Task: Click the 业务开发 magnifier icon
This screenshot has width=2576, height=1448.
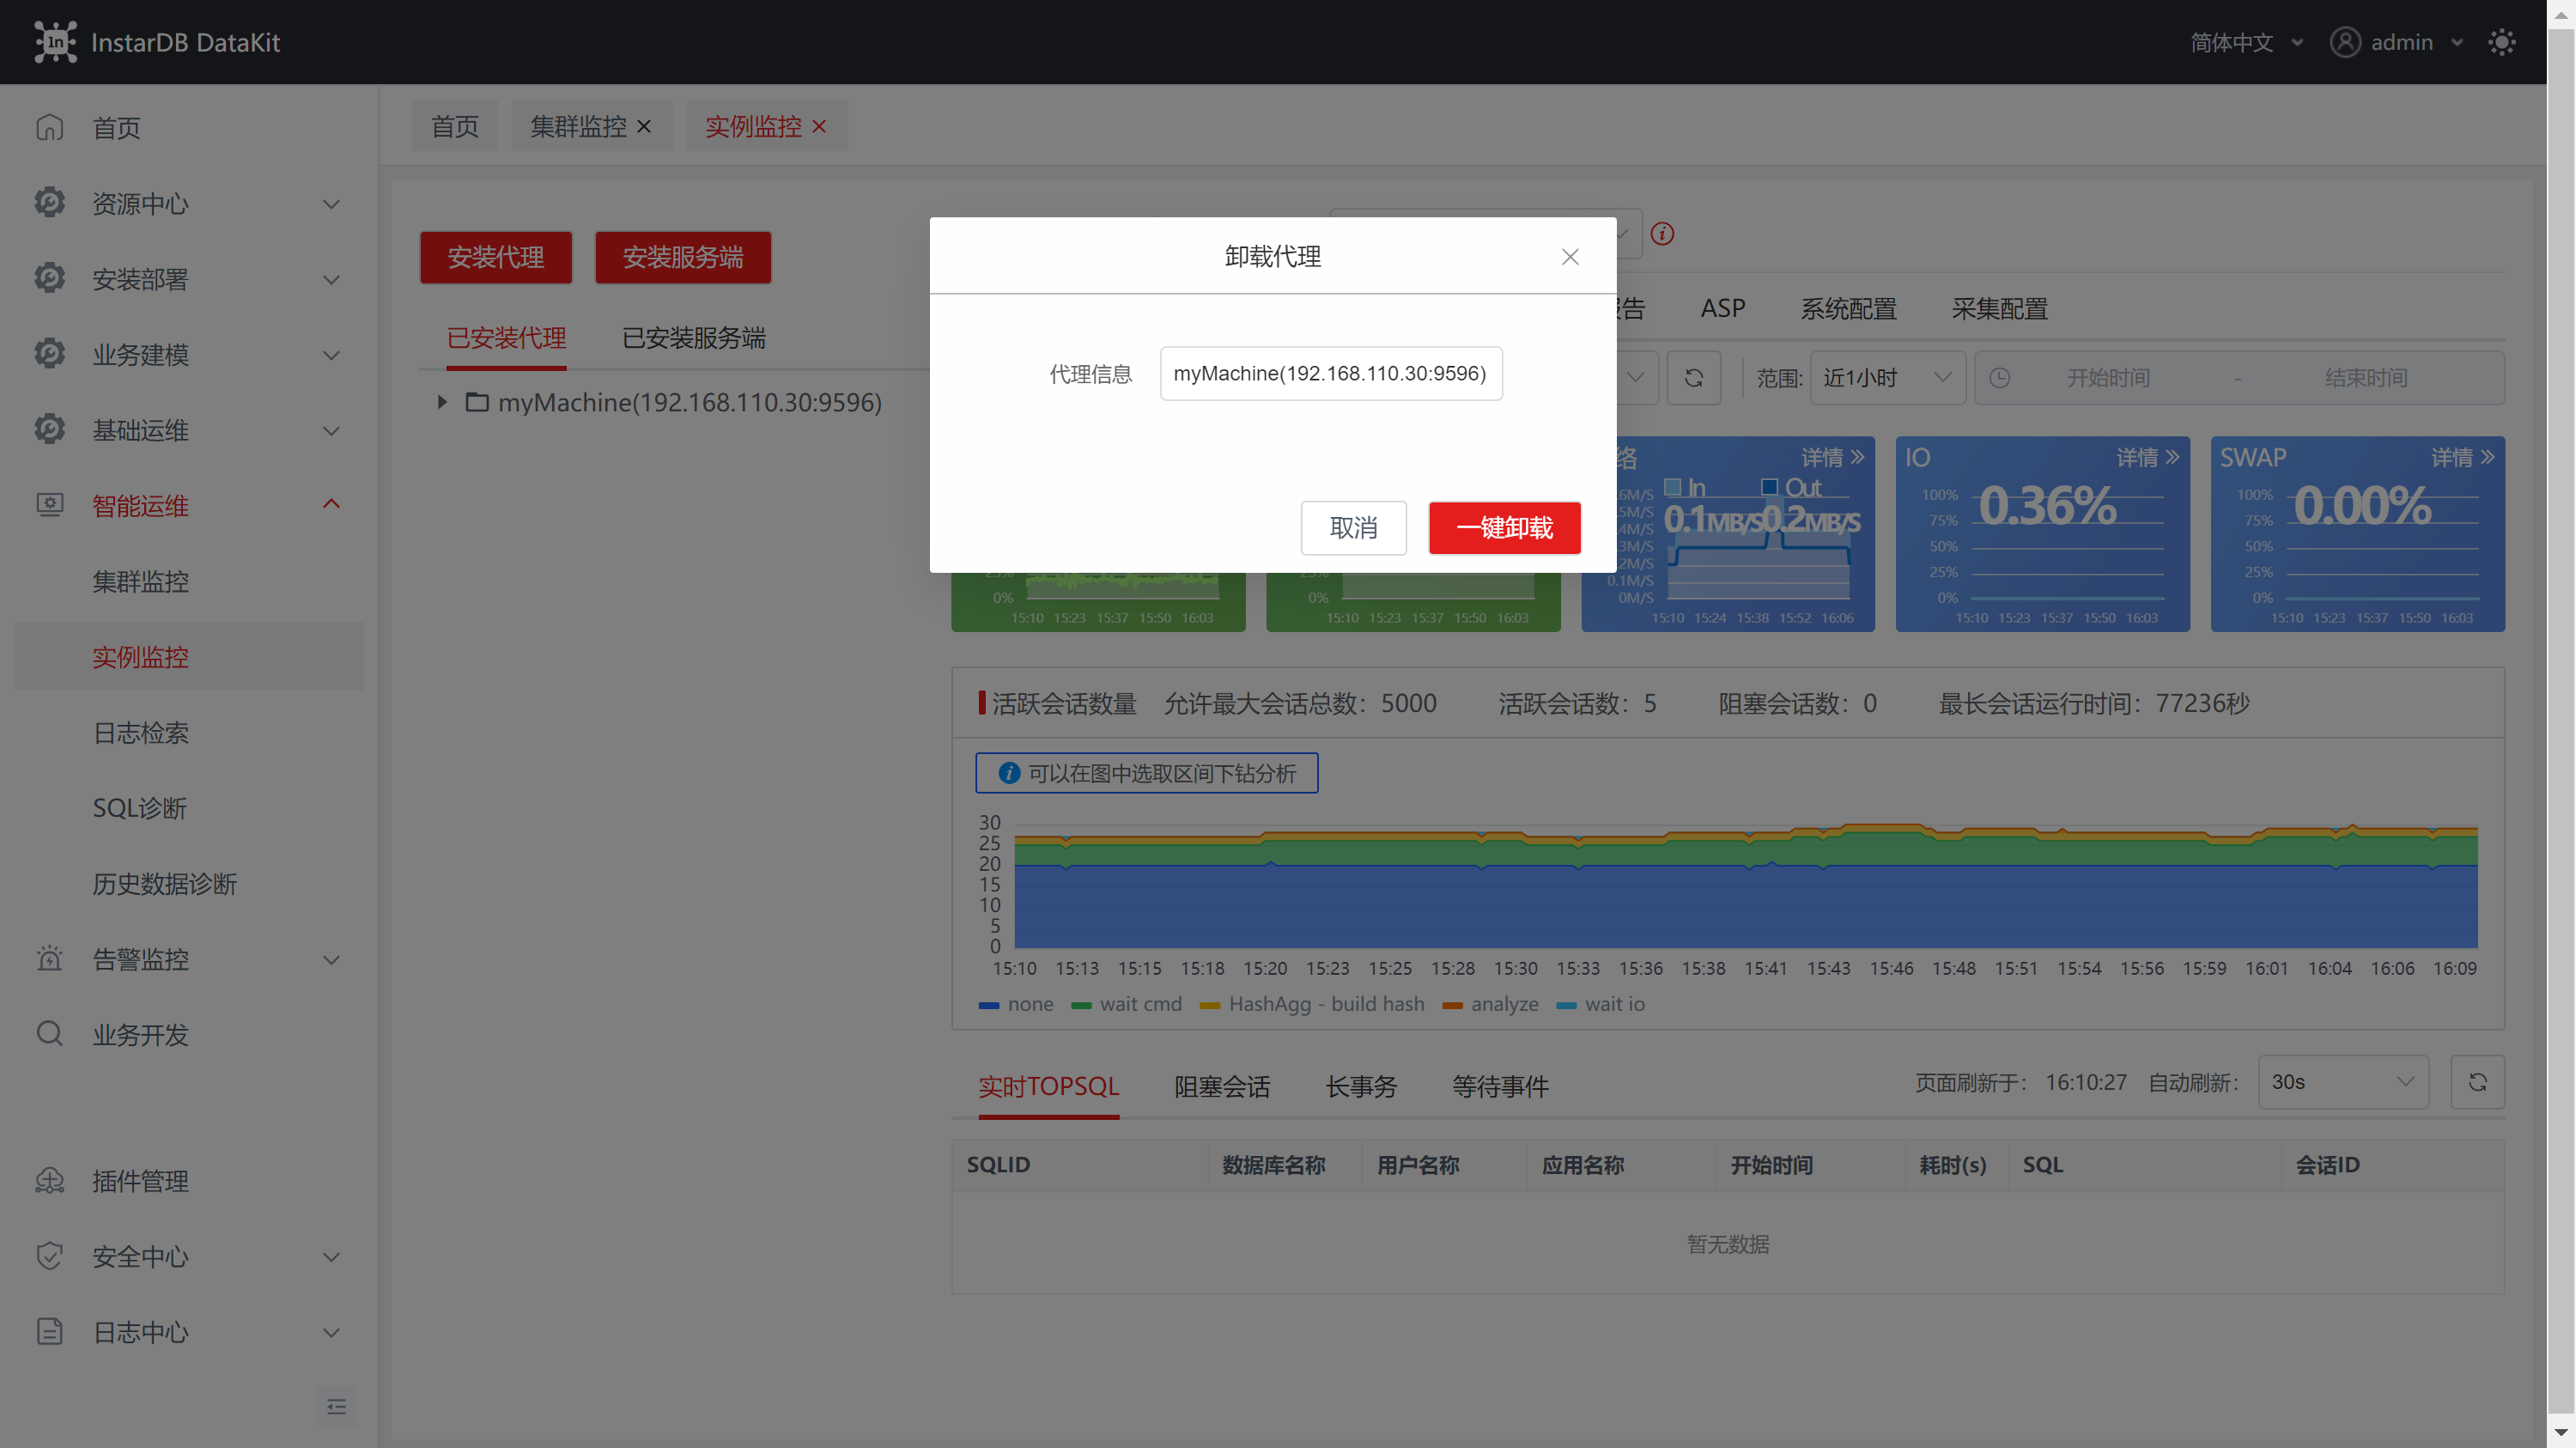Action: pos(50,1034)
